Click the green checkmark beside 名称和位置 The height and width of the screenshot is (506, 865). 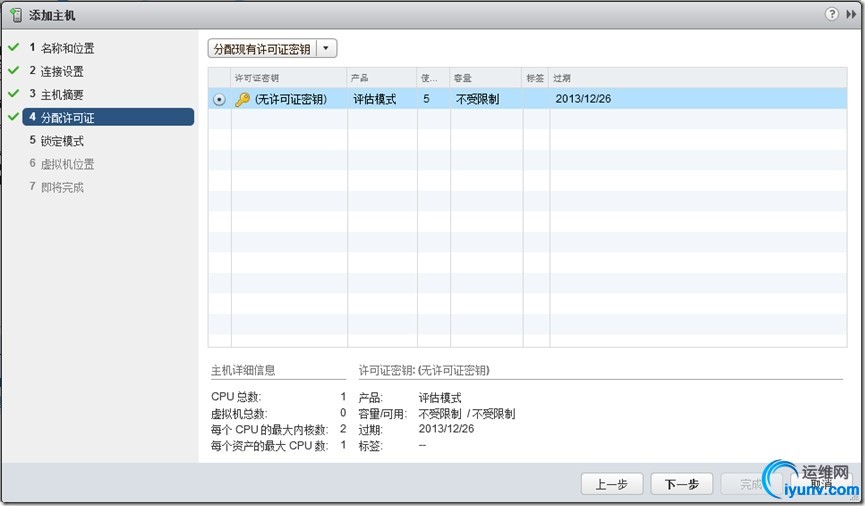pos(13,47)
